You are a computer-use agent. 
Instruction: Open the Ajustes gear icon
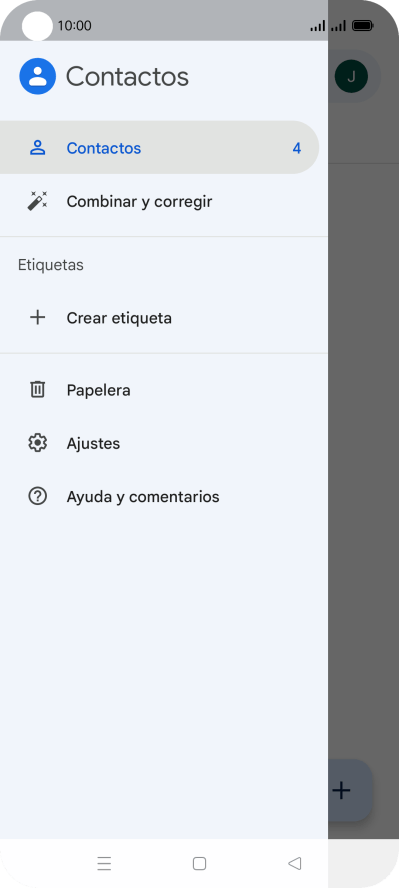[37, 443]
